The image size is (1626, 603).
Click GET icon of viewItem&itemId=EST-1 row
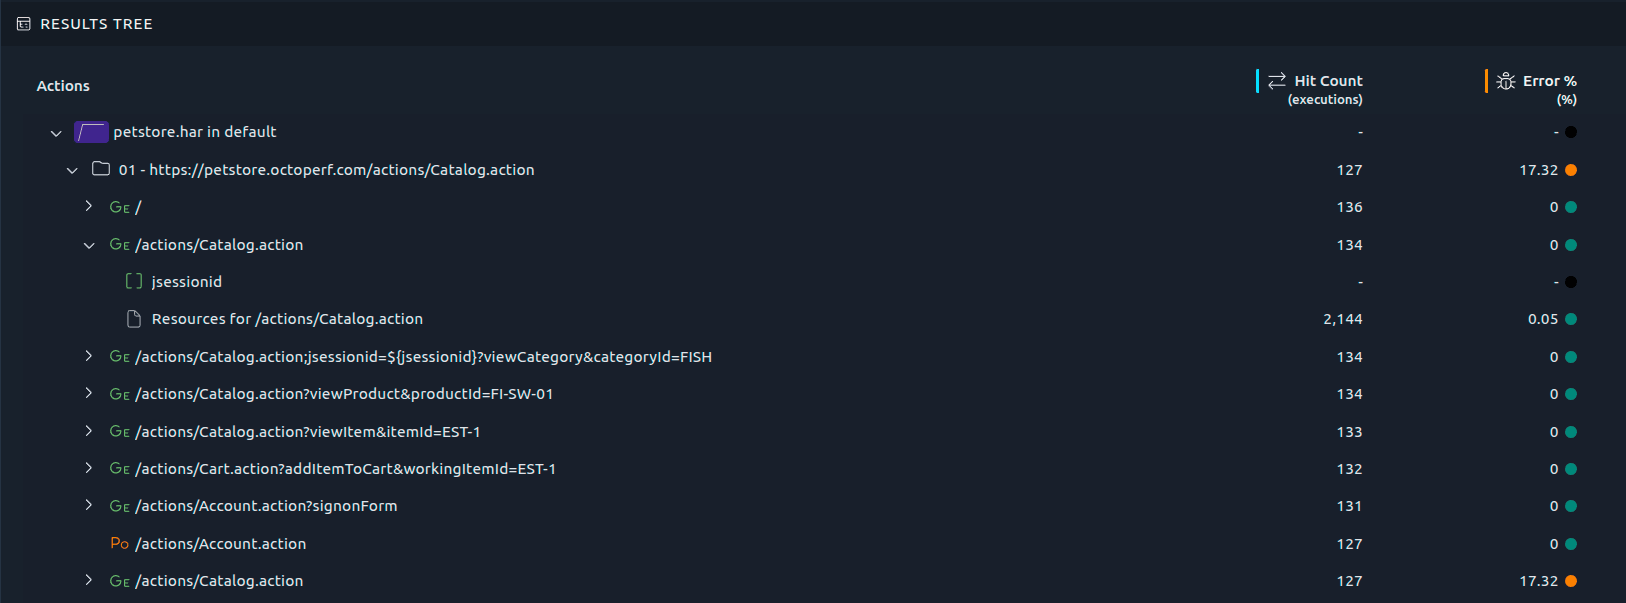120,432
